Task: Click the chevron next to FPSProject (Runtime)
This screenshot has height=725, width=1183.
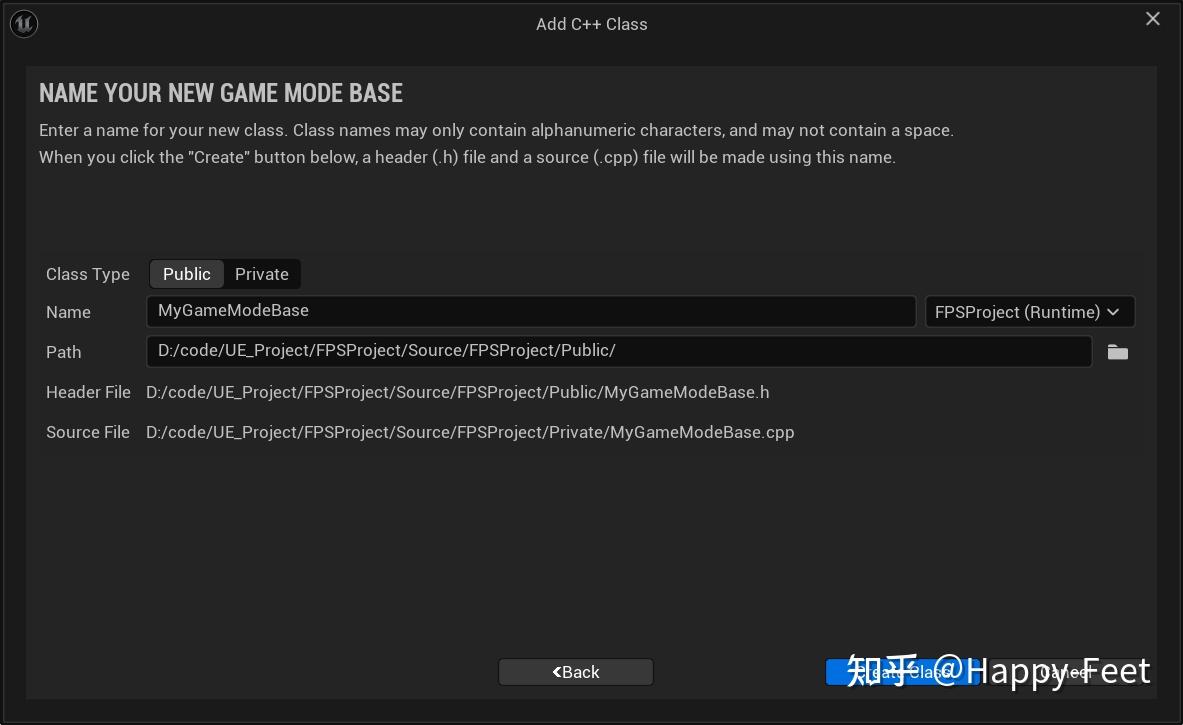Action: coord(1113,311)
